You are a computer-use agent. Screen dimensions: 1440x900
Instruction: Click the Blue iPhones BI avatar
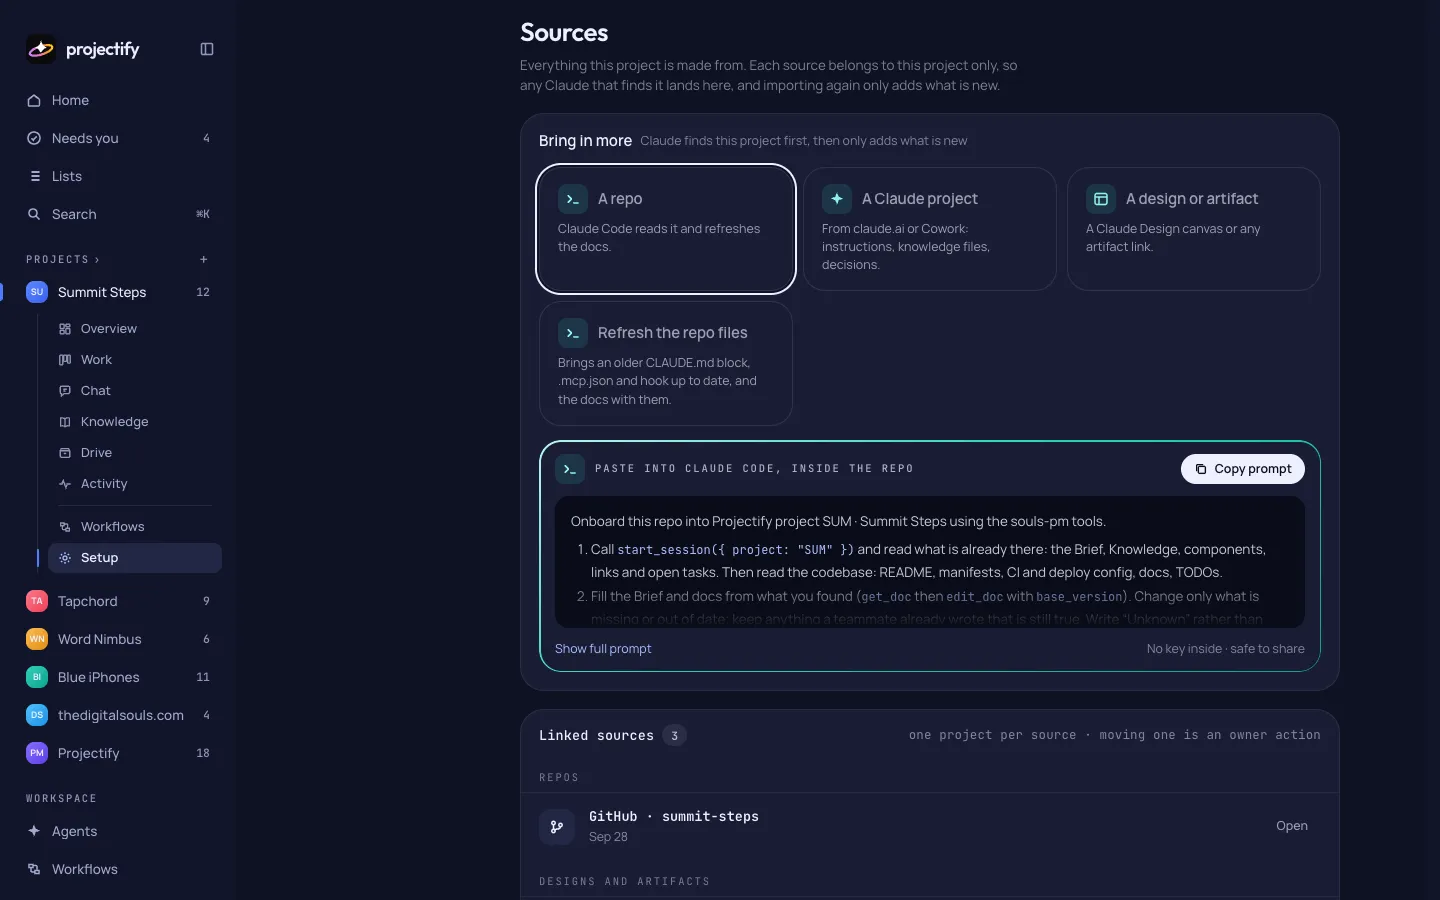[37, 677]
